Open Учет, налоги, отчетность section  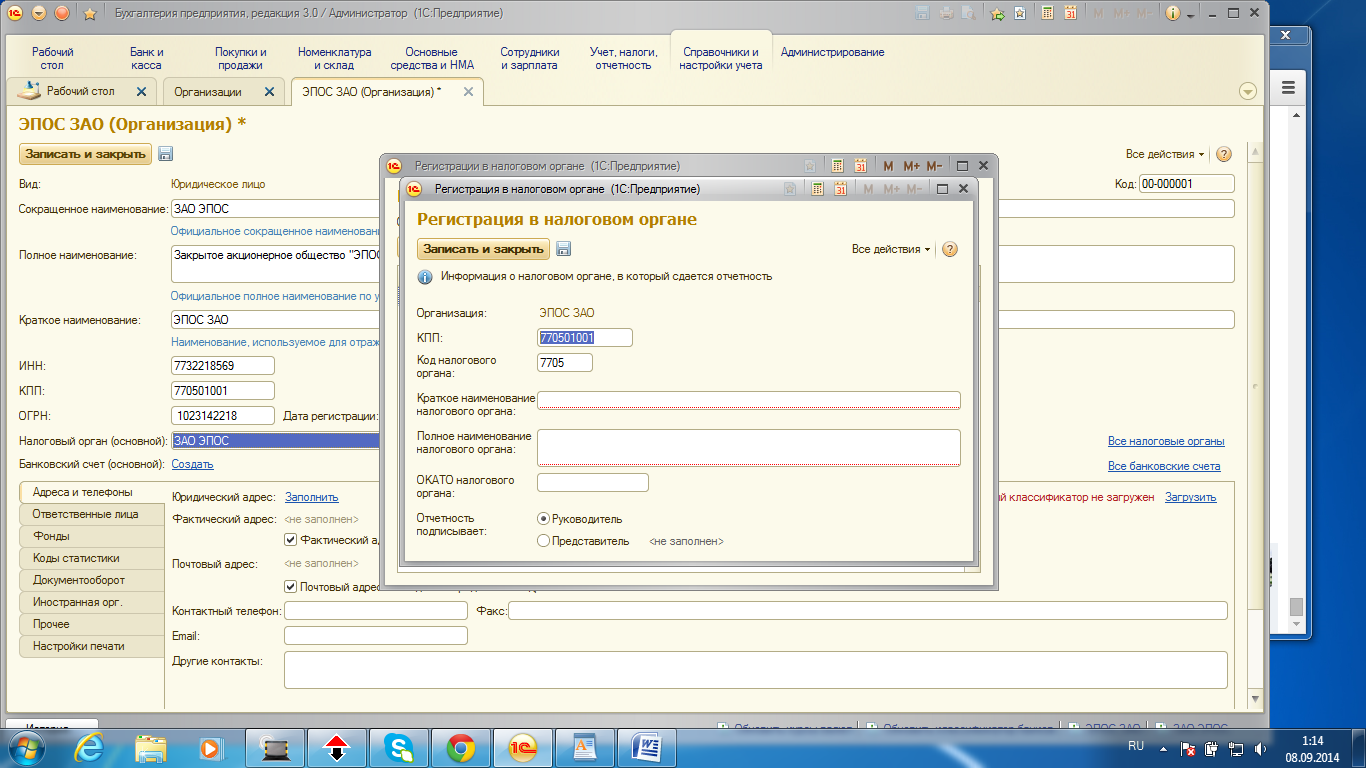(624, 58)
